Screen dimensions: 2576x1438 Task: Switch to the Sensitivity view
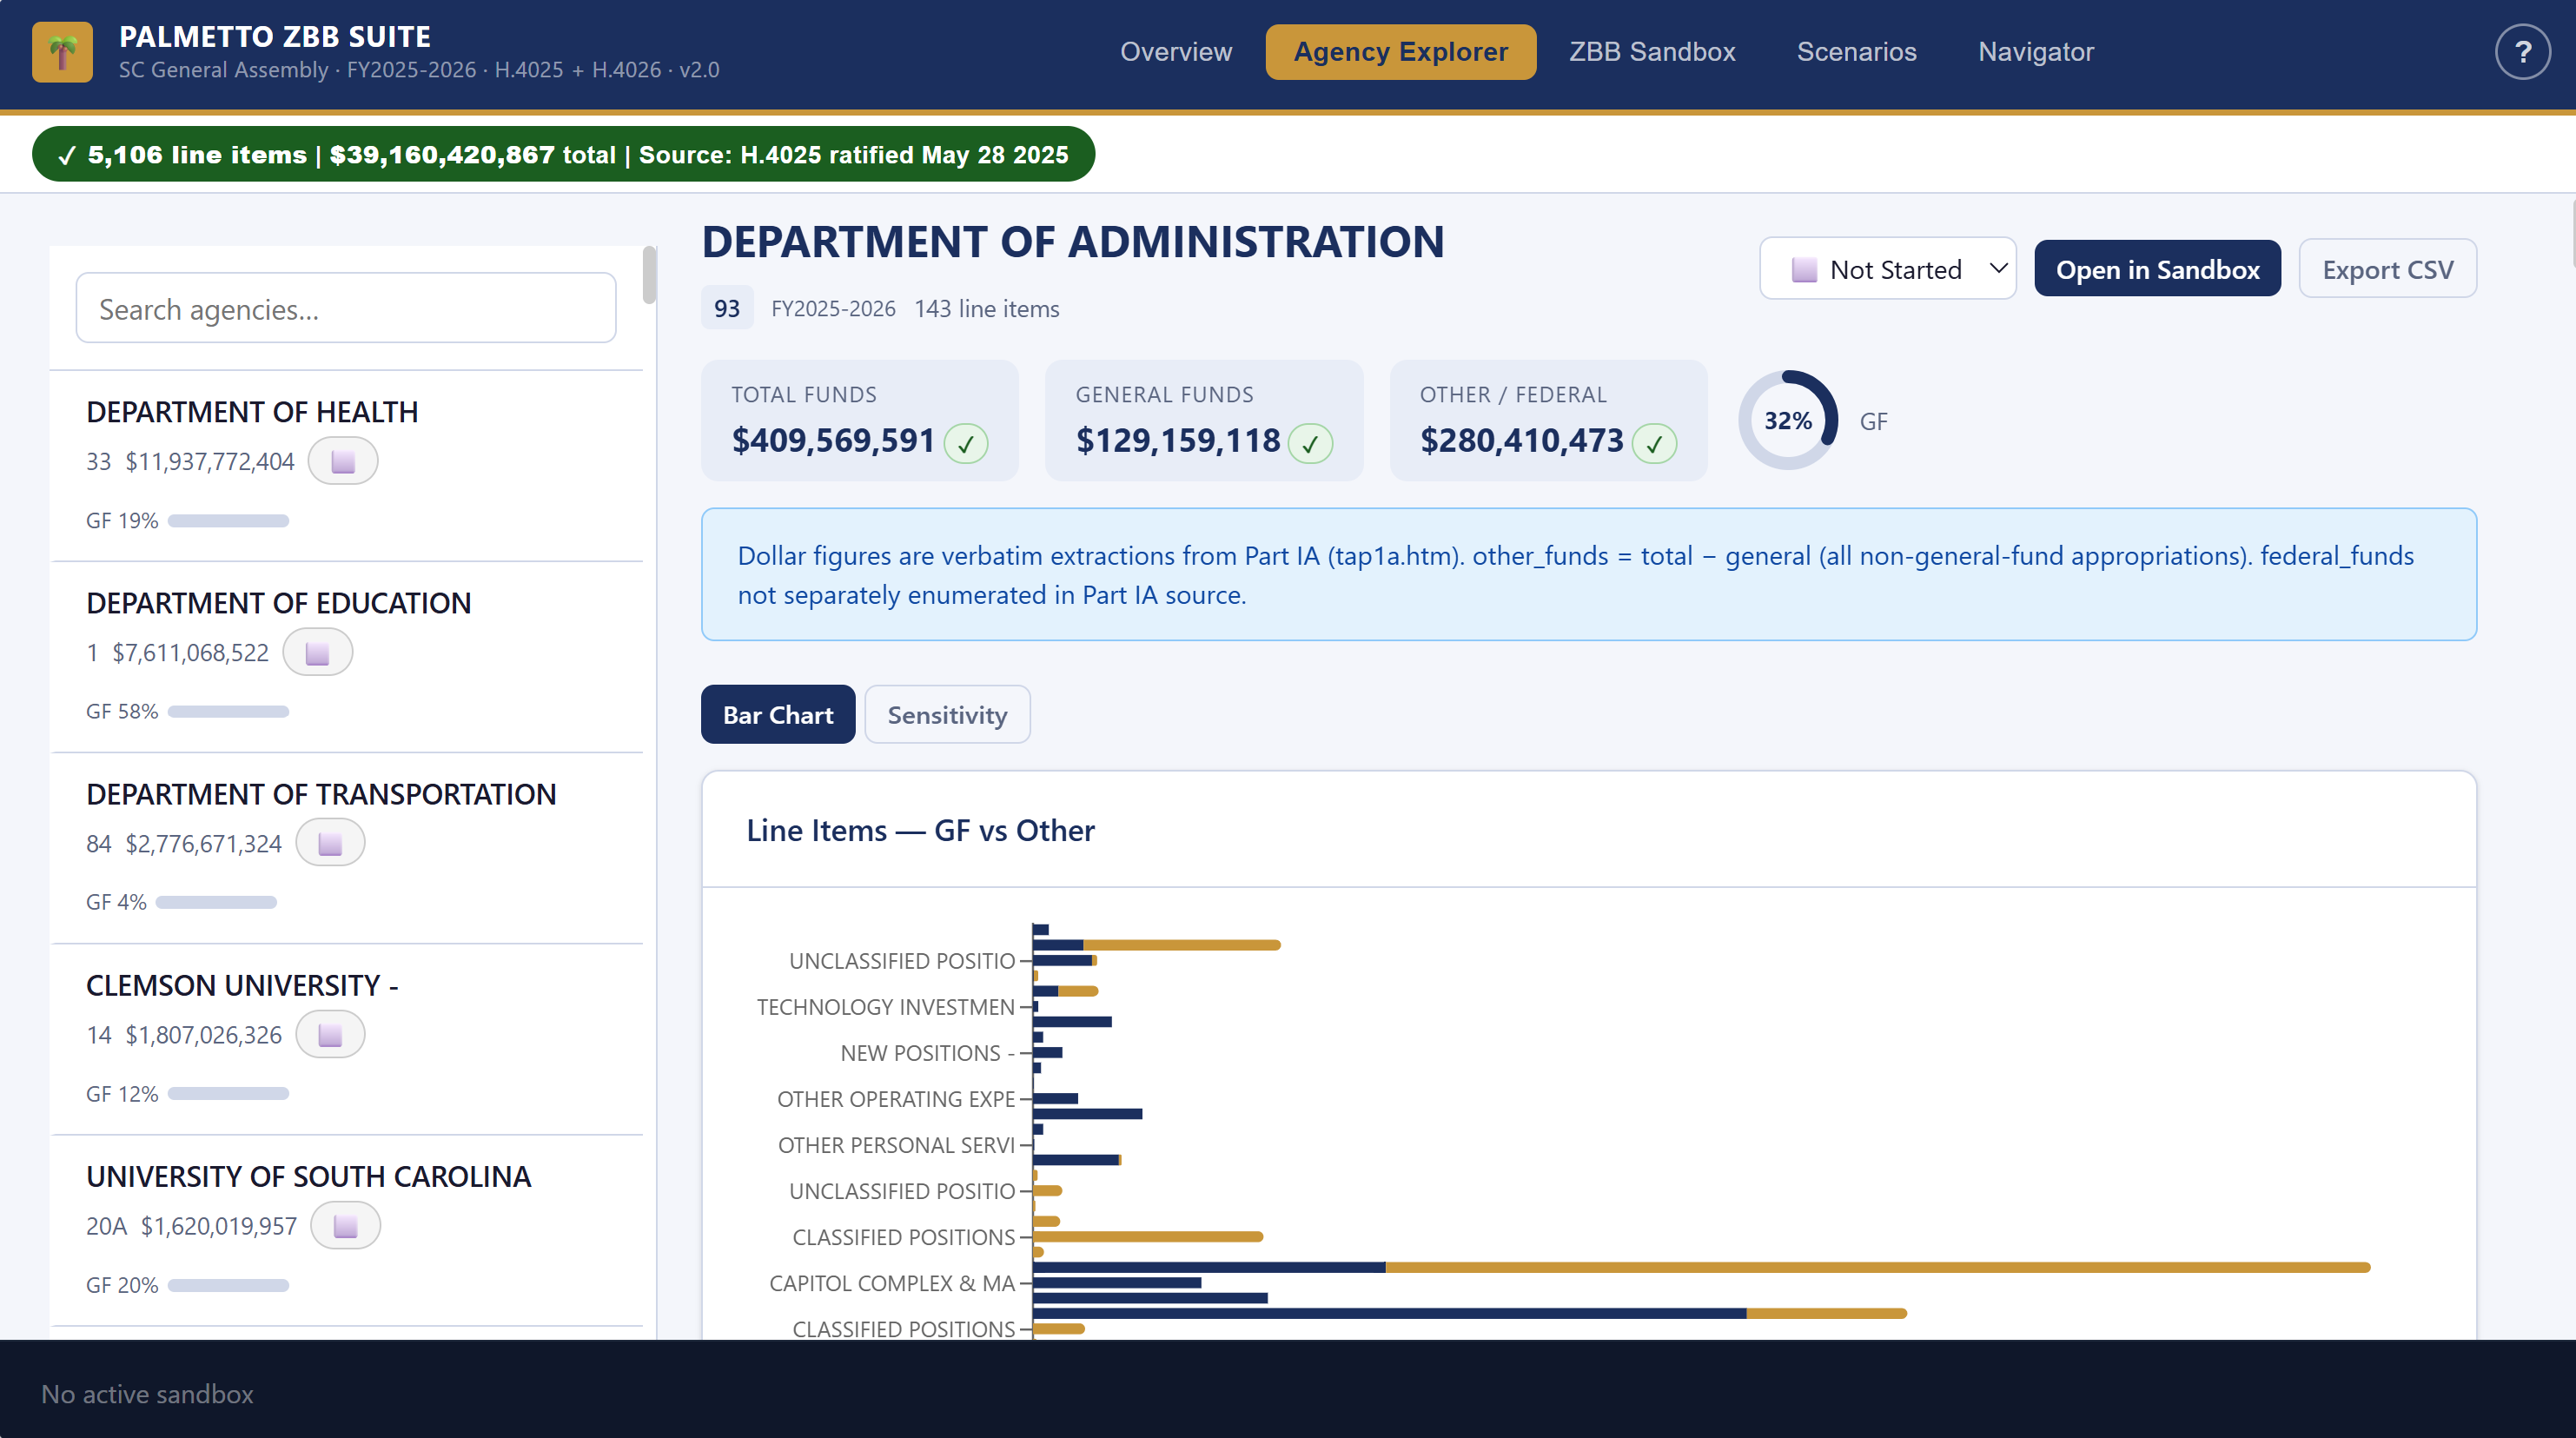(x=947, y=715)
